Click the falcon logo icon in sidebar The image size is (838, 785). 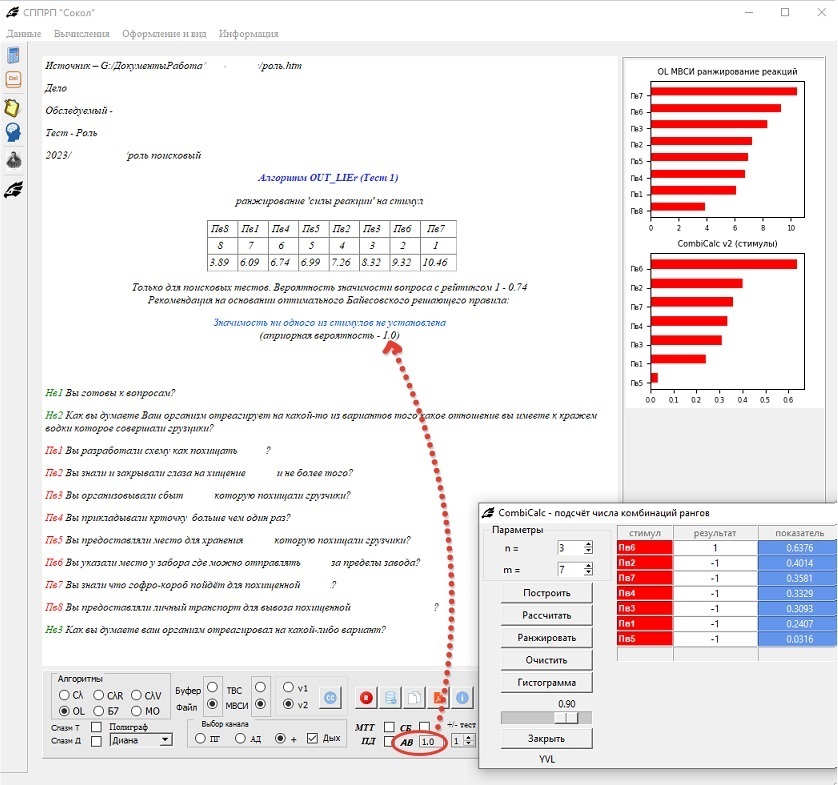tap(14, 187)
